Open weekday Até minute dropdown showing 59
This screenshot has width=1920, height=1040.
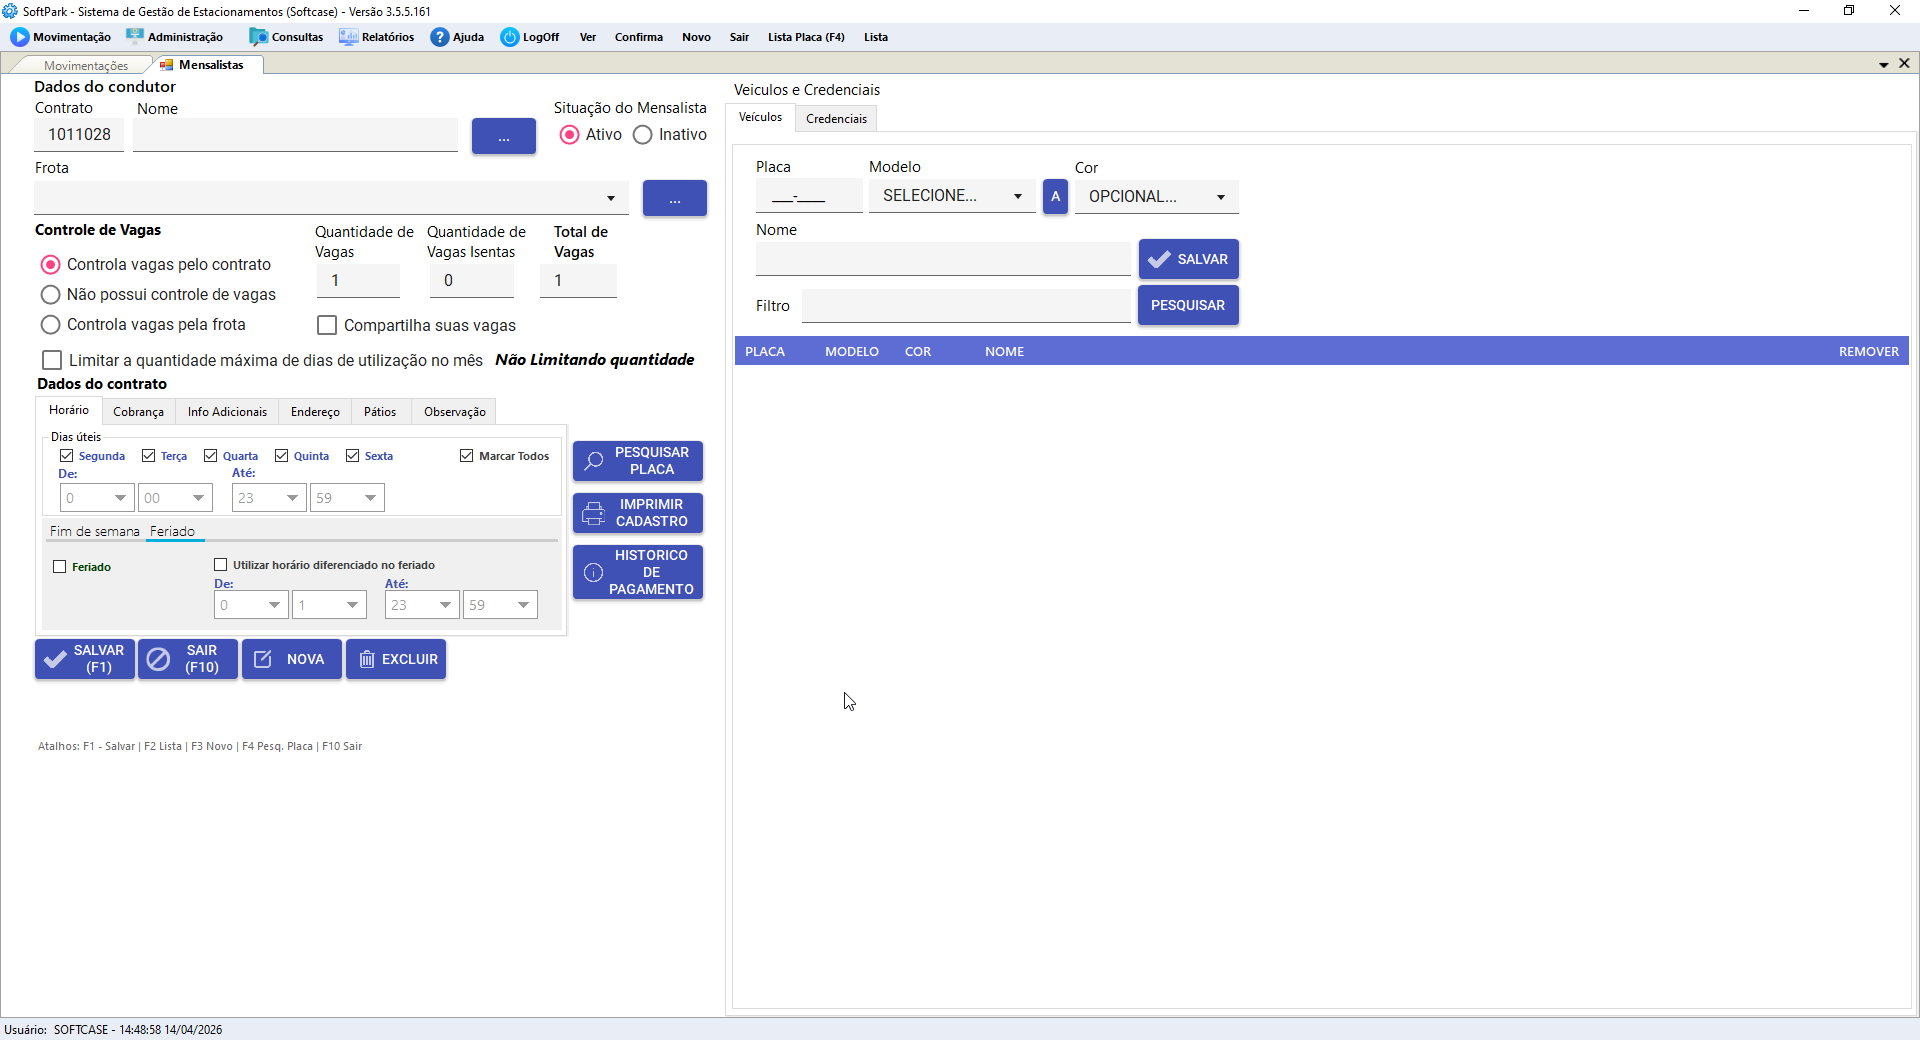pyautogui.click(x=347, y=498)
